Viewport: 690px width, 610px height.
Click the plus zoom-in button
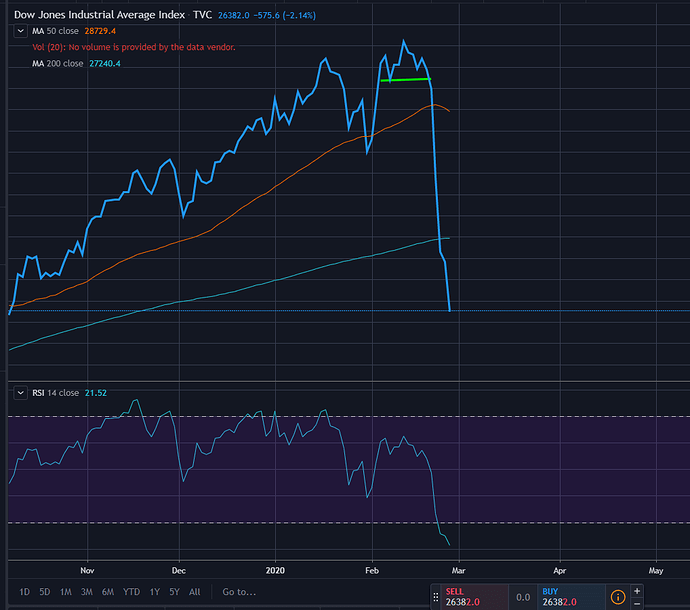pos(637,591)
